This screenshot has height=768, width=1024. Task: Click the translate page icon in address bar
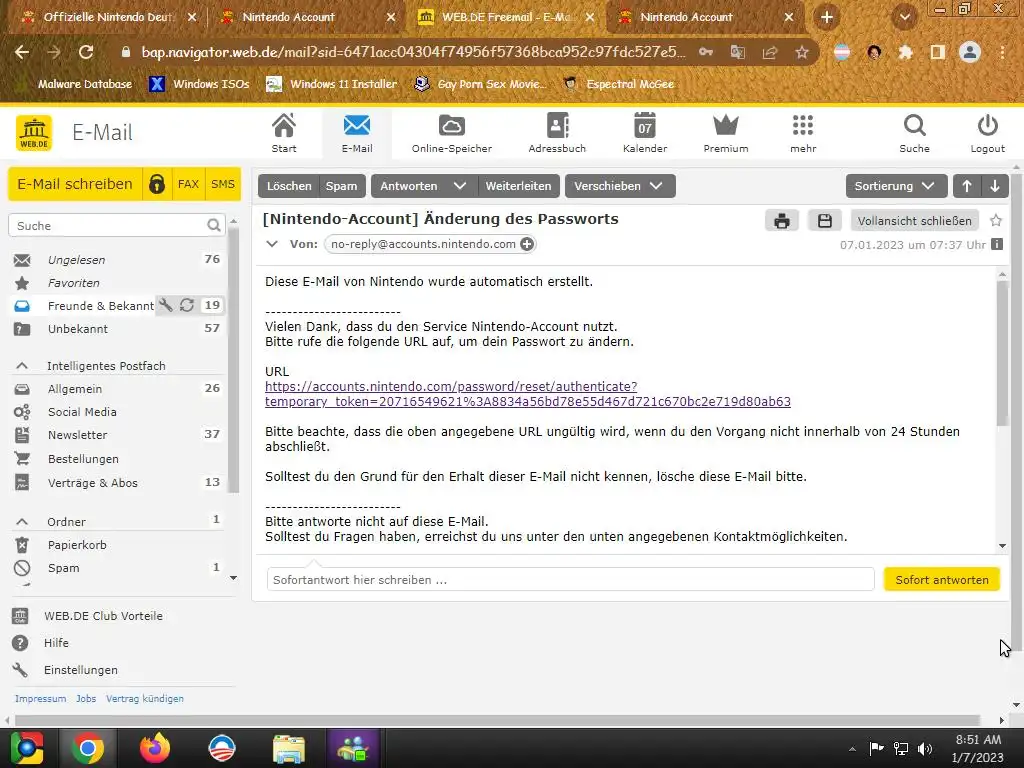tap(738, 52)
